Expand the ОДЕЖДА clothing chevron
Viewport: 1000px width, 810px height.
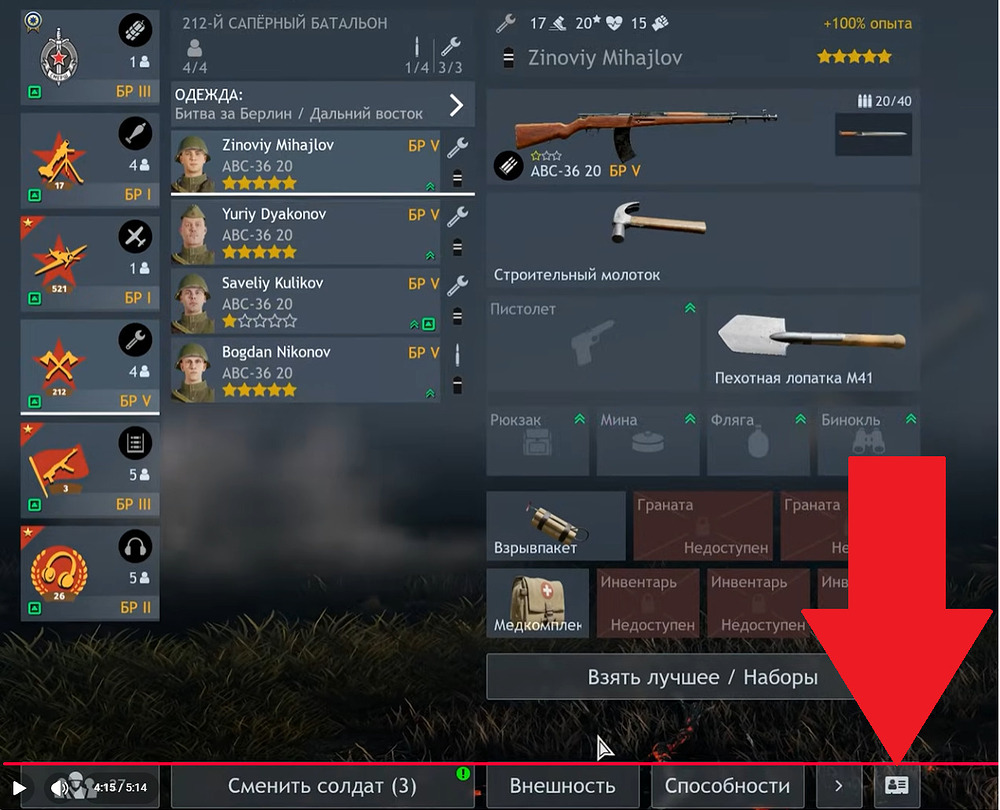tap(456, 105)
